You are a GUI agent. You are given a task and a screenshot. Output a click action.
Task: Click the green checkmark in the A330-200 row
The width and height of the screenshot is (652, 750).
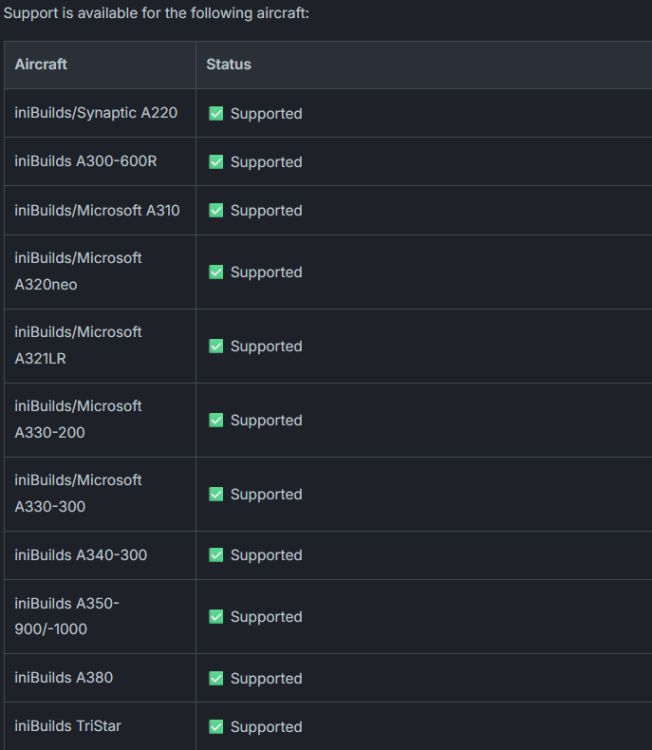pyautogui.click(x=216, y=420)
